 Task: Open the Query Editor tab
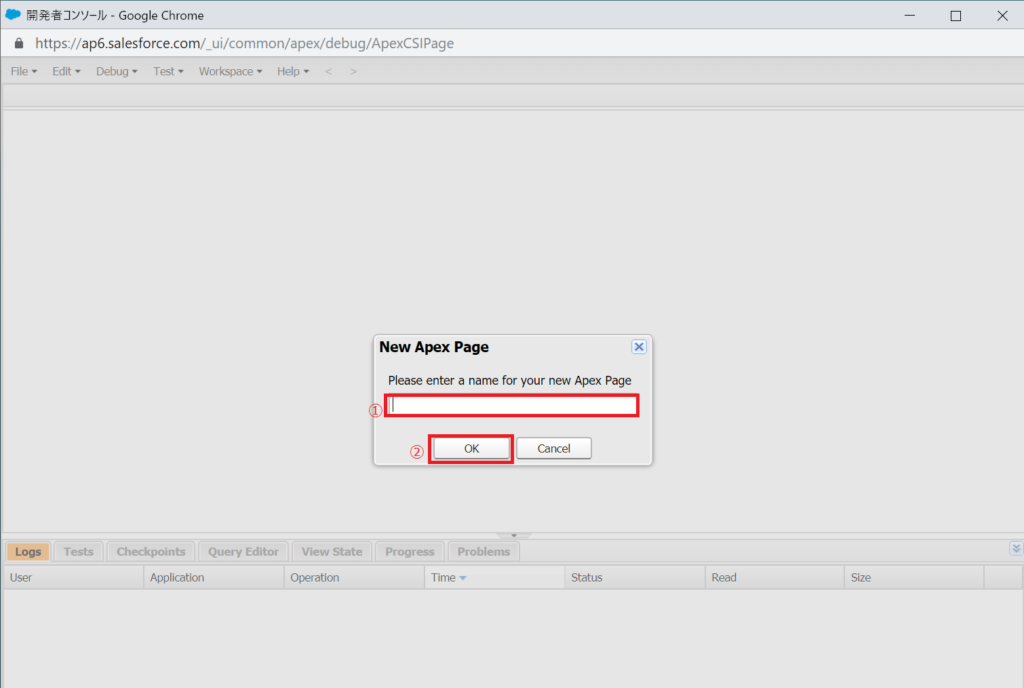click(x=243, y=552)
